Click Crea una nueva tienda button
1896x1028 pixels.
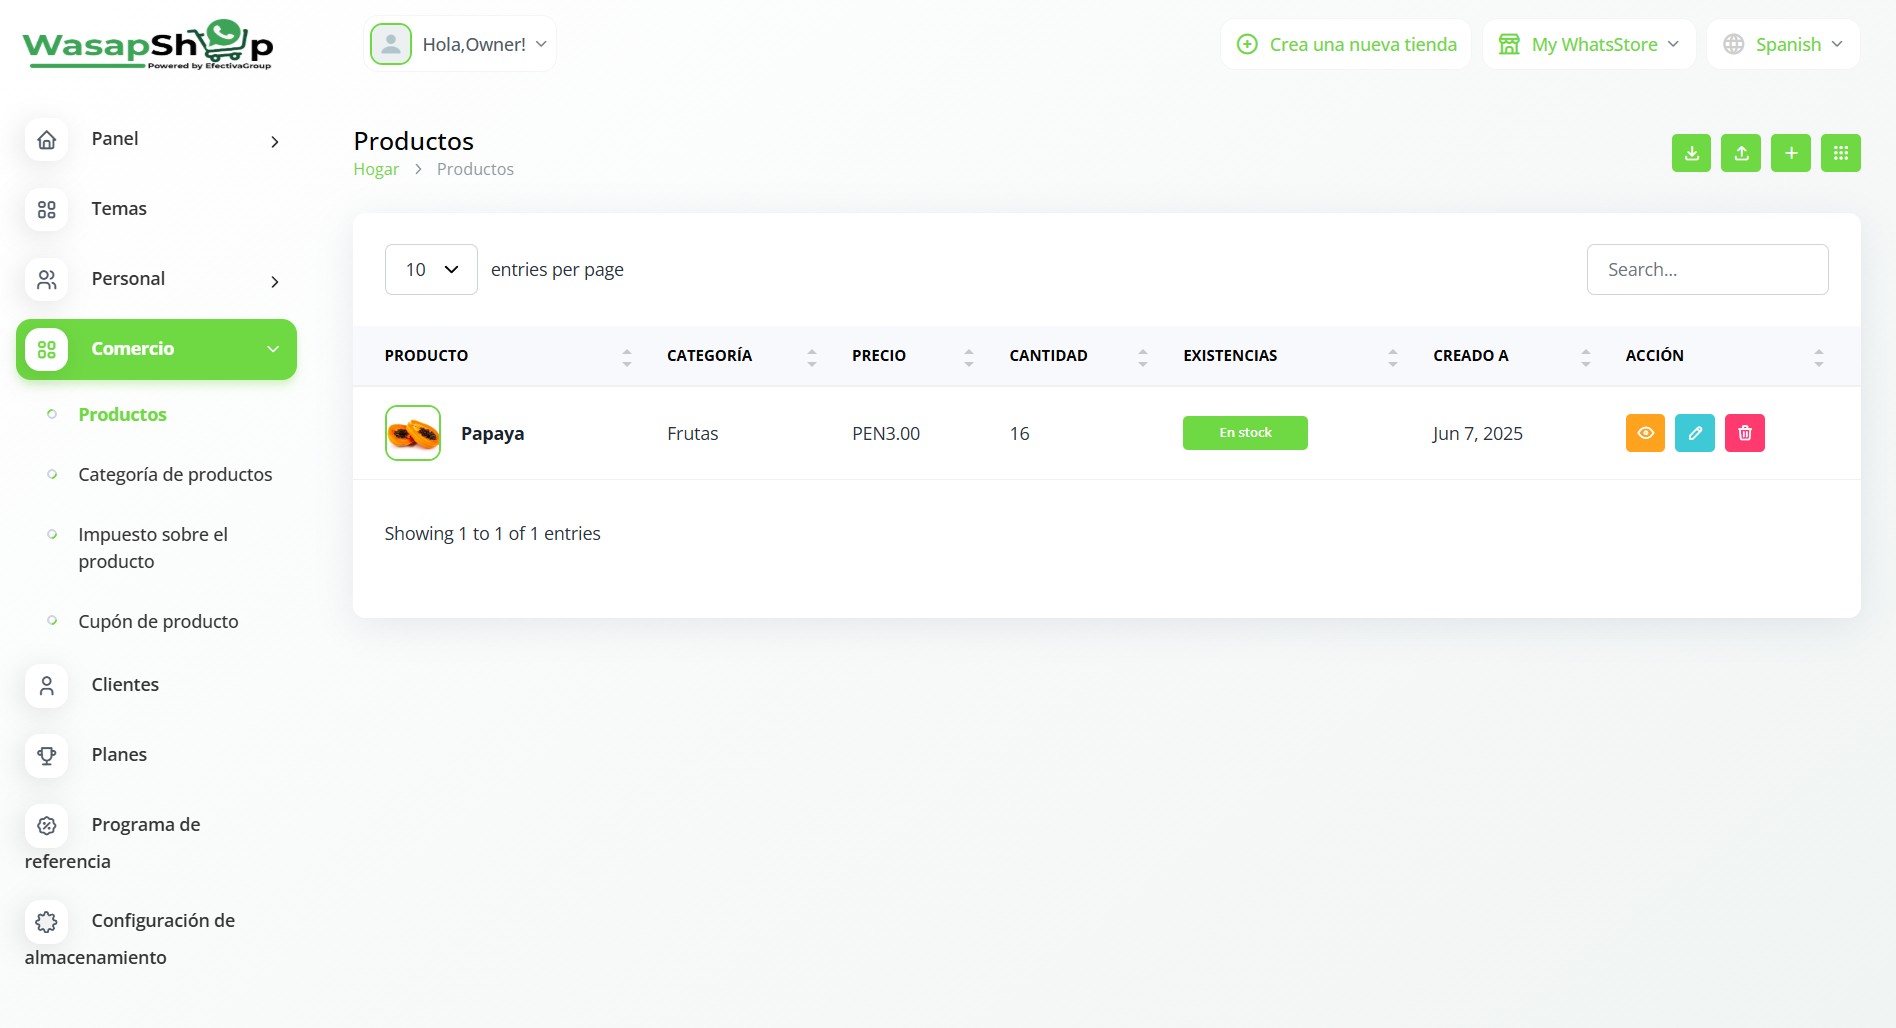point(1346,45)
